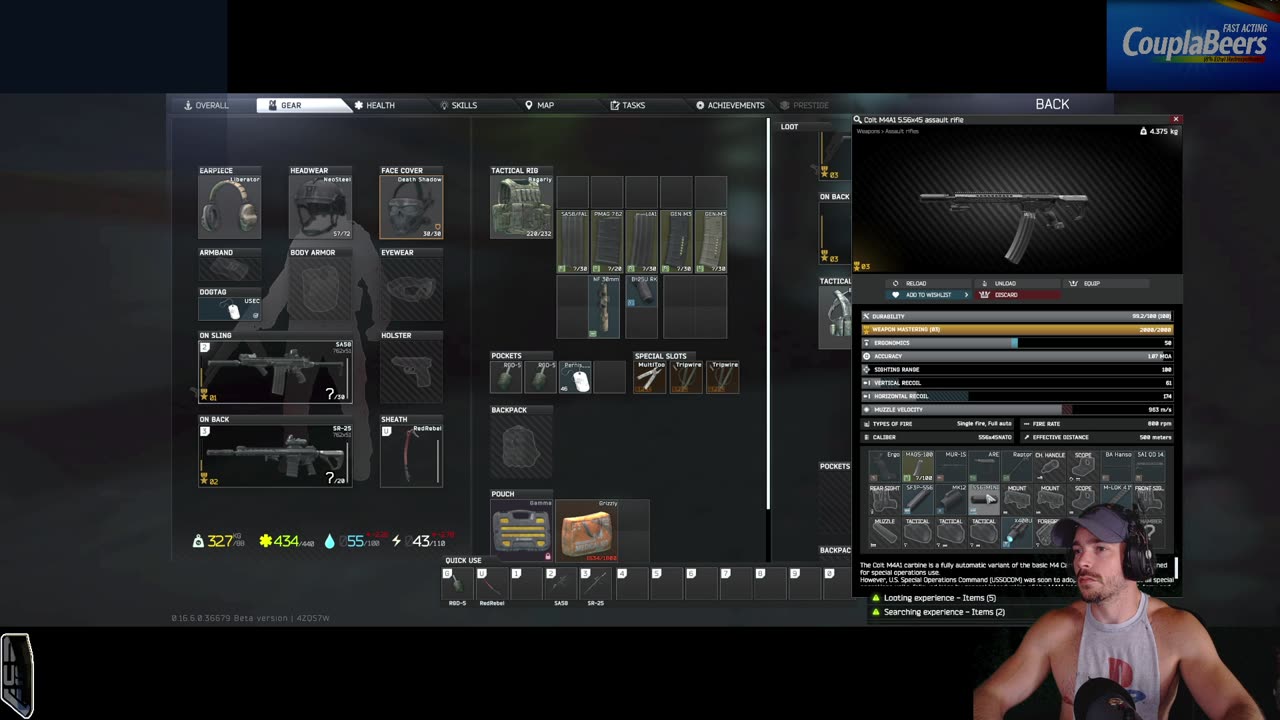Viewport: 1280px width, 720px height.
Task: Click the weight indicator icon
Action: pyautogui.click(x=198, y=541)
